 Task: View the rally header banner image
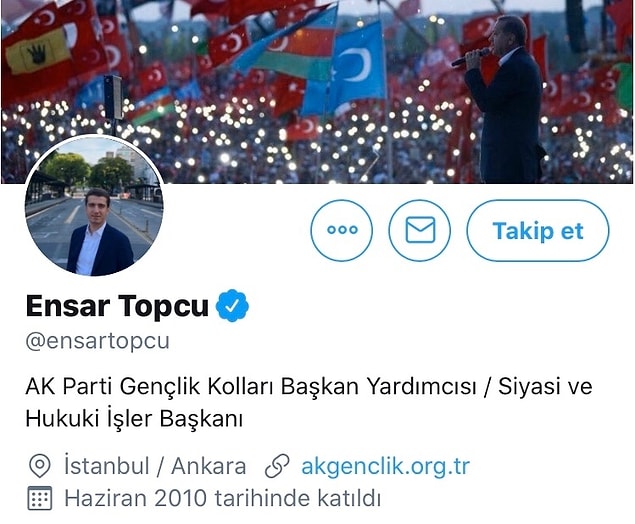(x=318, y=92)
